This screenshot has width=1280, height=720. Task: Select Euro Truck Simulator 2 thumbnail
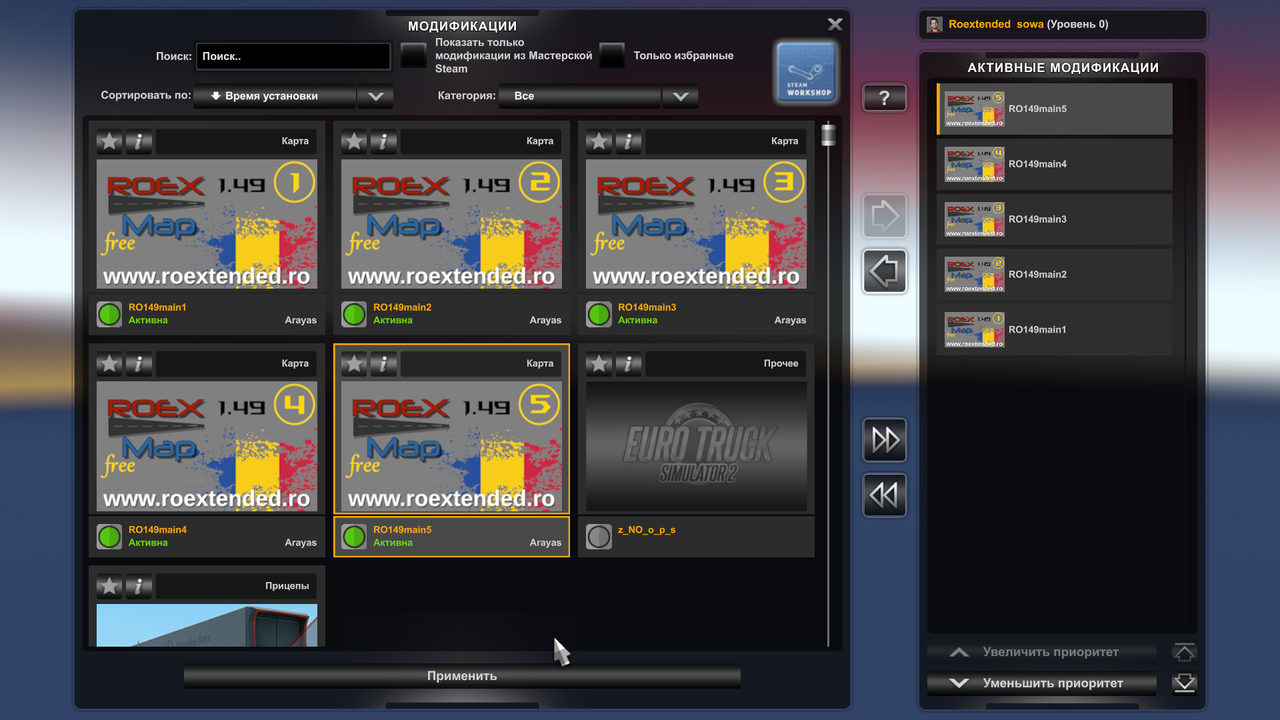click(697, 447)
